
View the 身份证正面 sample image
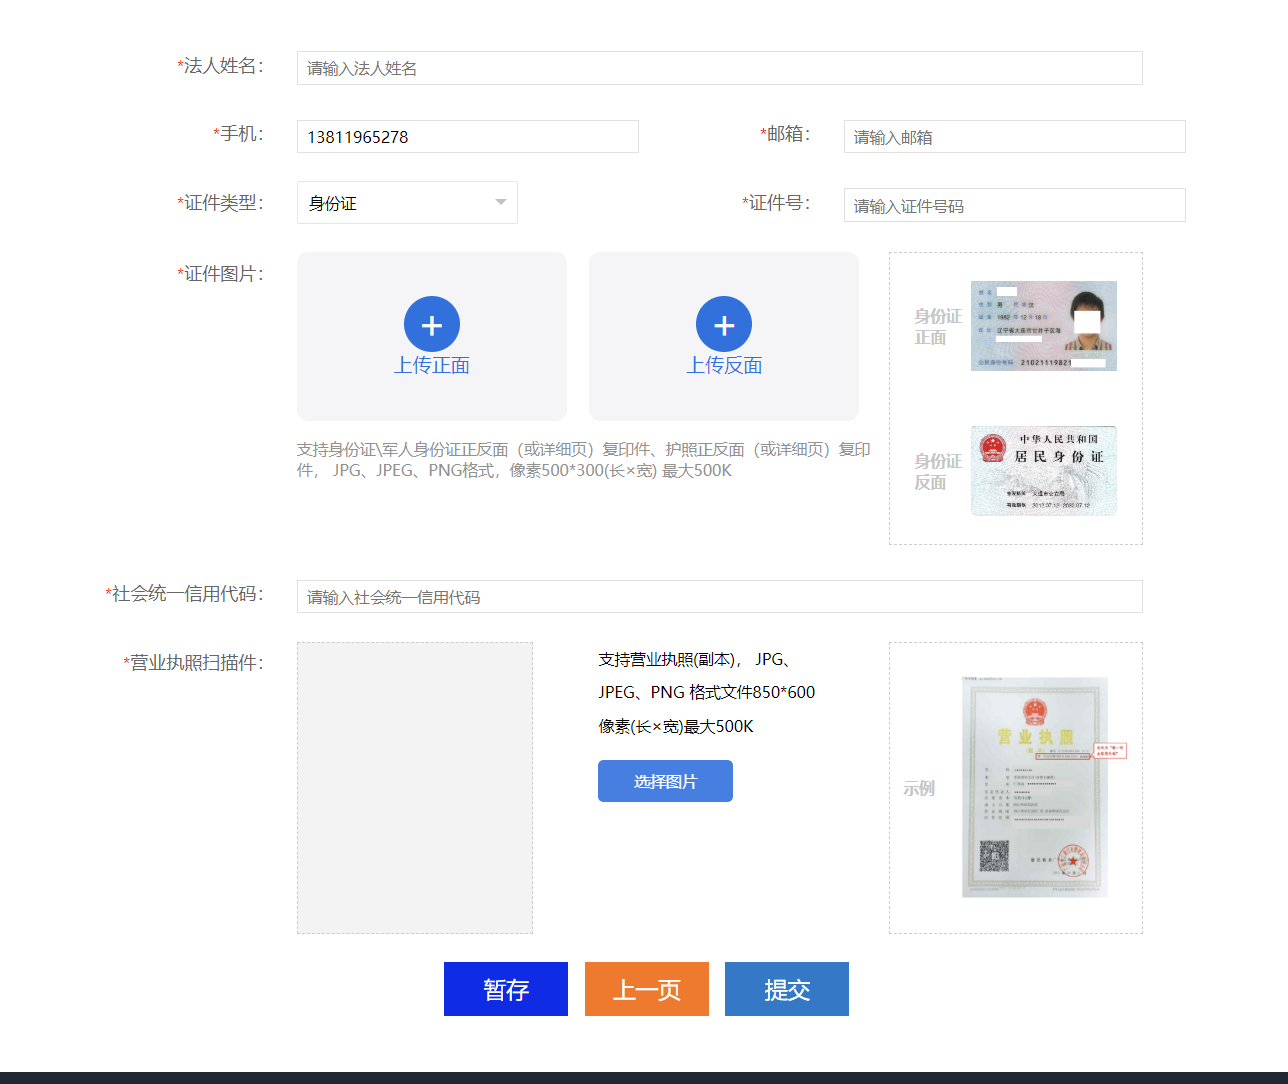[1044, 326]
